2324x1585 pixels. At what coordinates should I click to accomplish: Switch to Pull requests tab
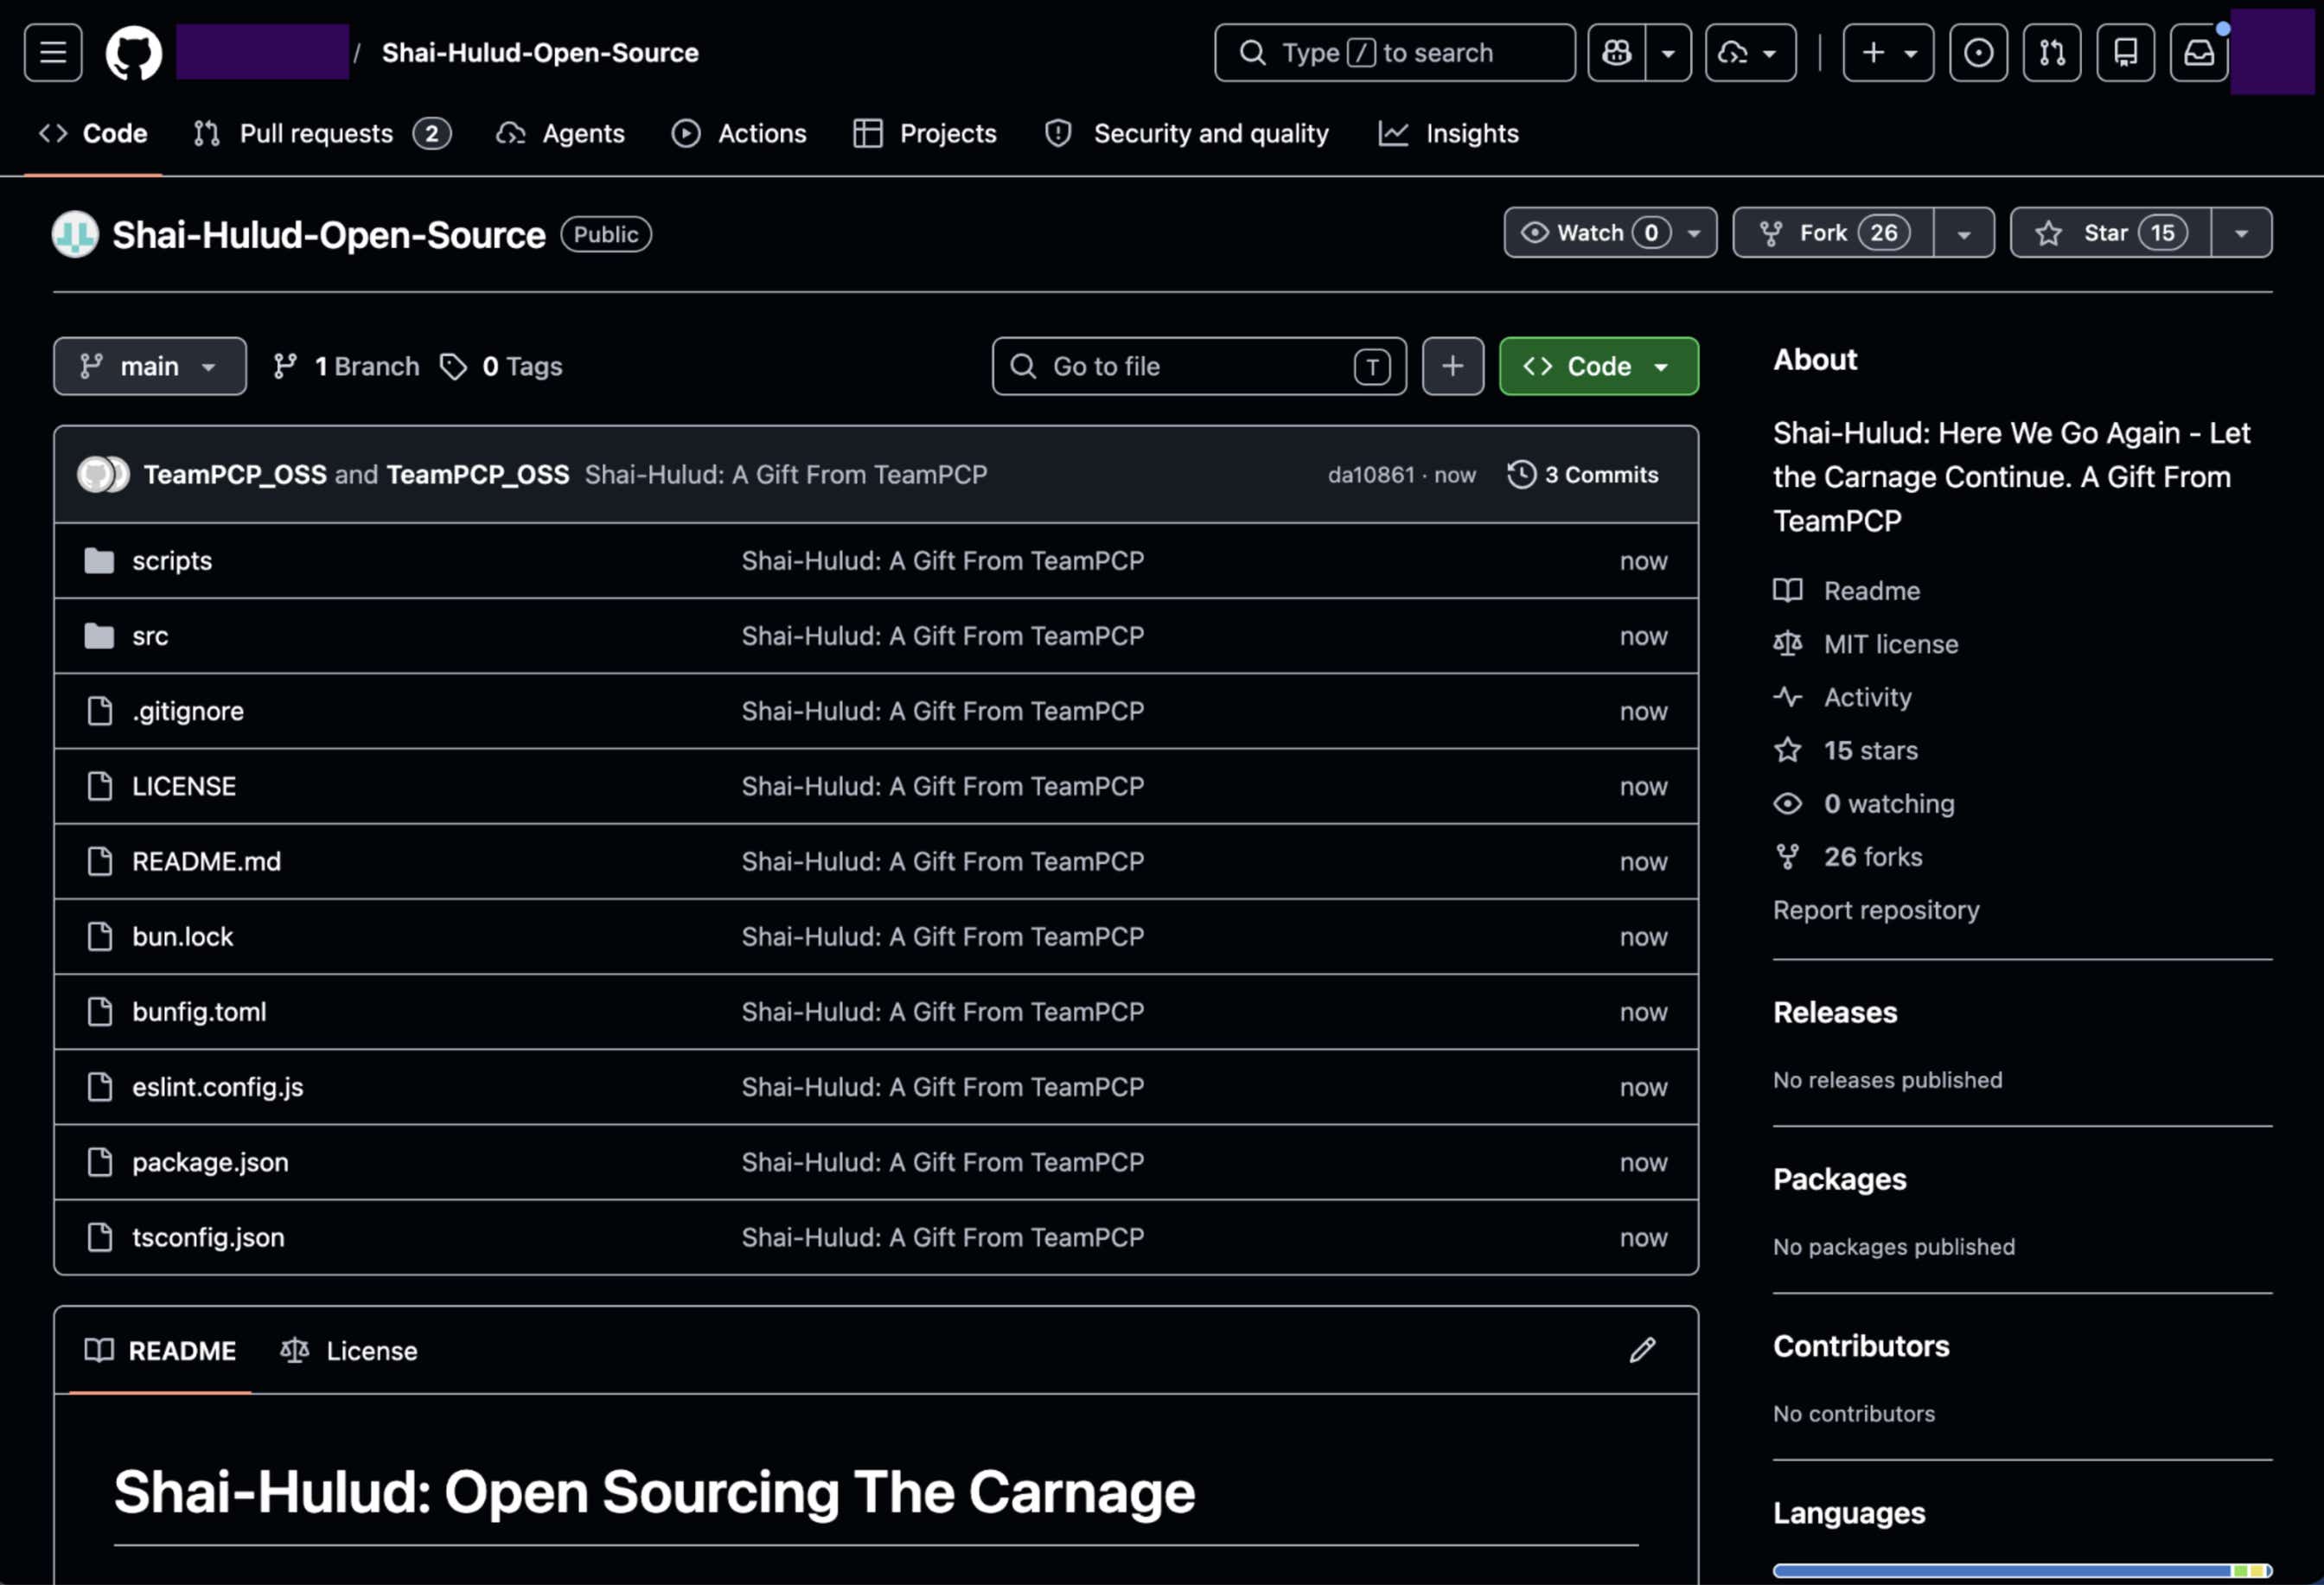click(321, 134)
